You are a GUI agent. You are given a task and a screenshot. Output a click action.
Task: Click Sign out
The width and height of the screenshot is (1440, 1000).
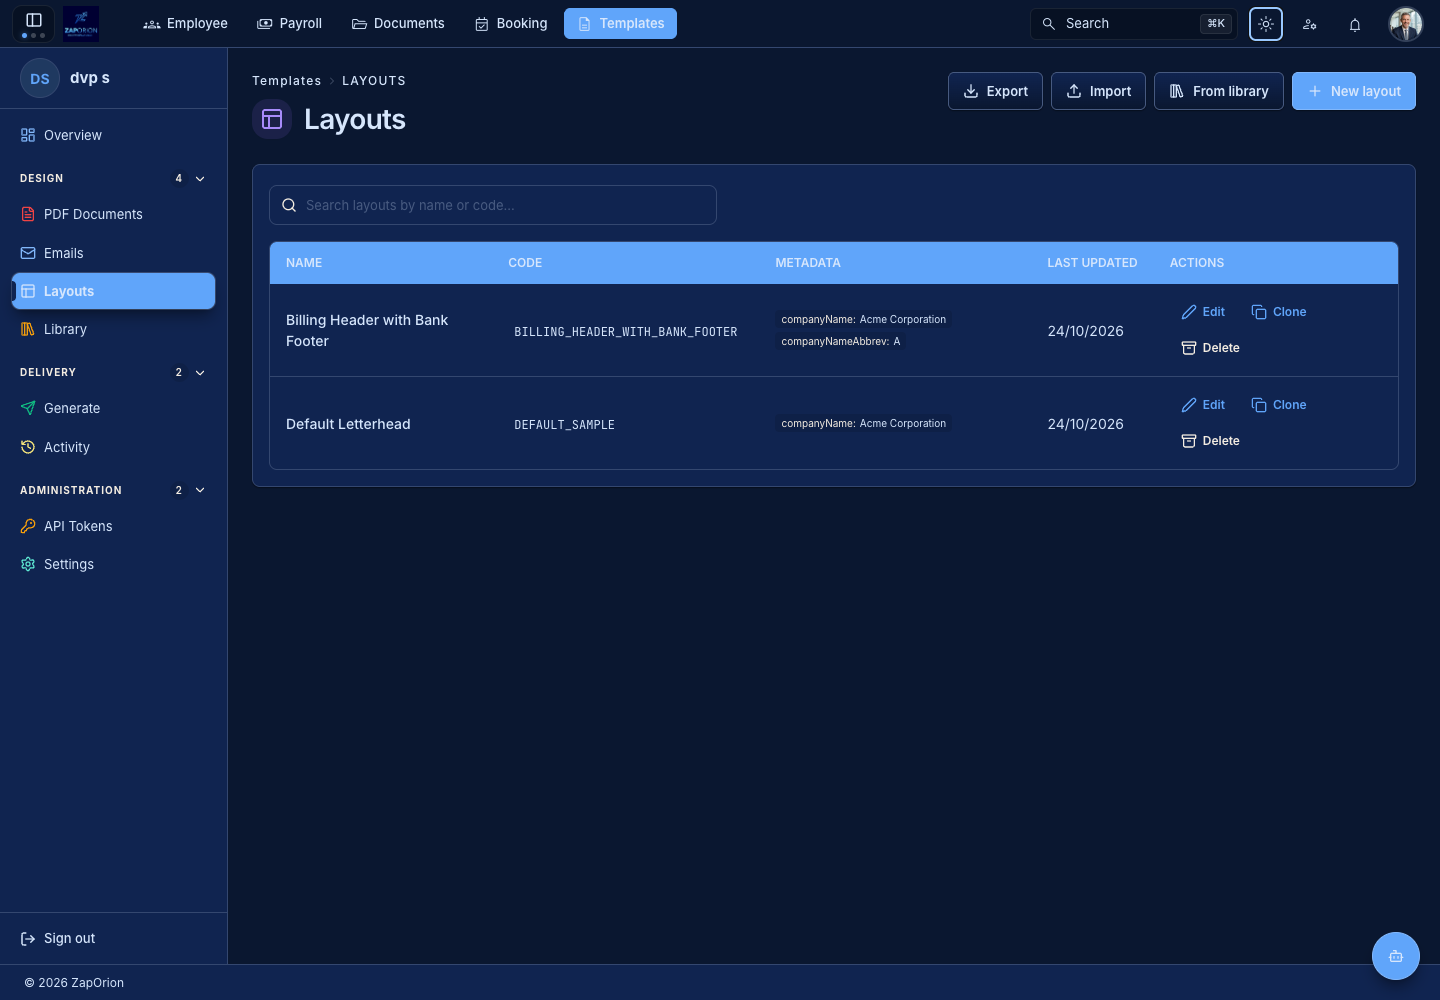tap(58, 938)
